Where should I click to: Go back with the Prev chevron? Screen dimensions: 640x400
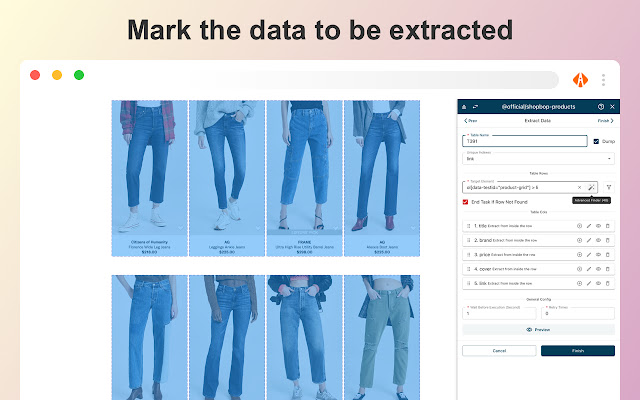(470, 121)
